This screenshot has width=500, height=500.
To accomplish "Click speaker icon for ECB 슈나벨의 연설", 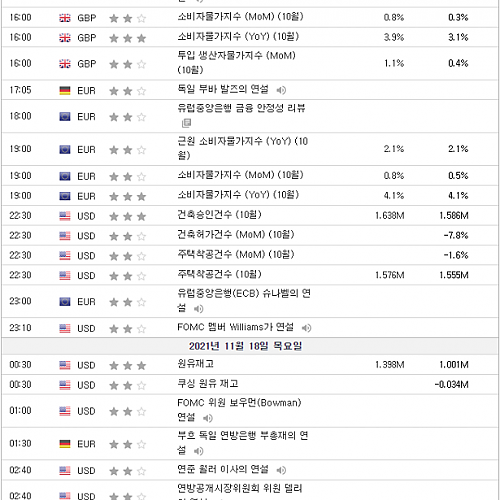I will 198,309.
